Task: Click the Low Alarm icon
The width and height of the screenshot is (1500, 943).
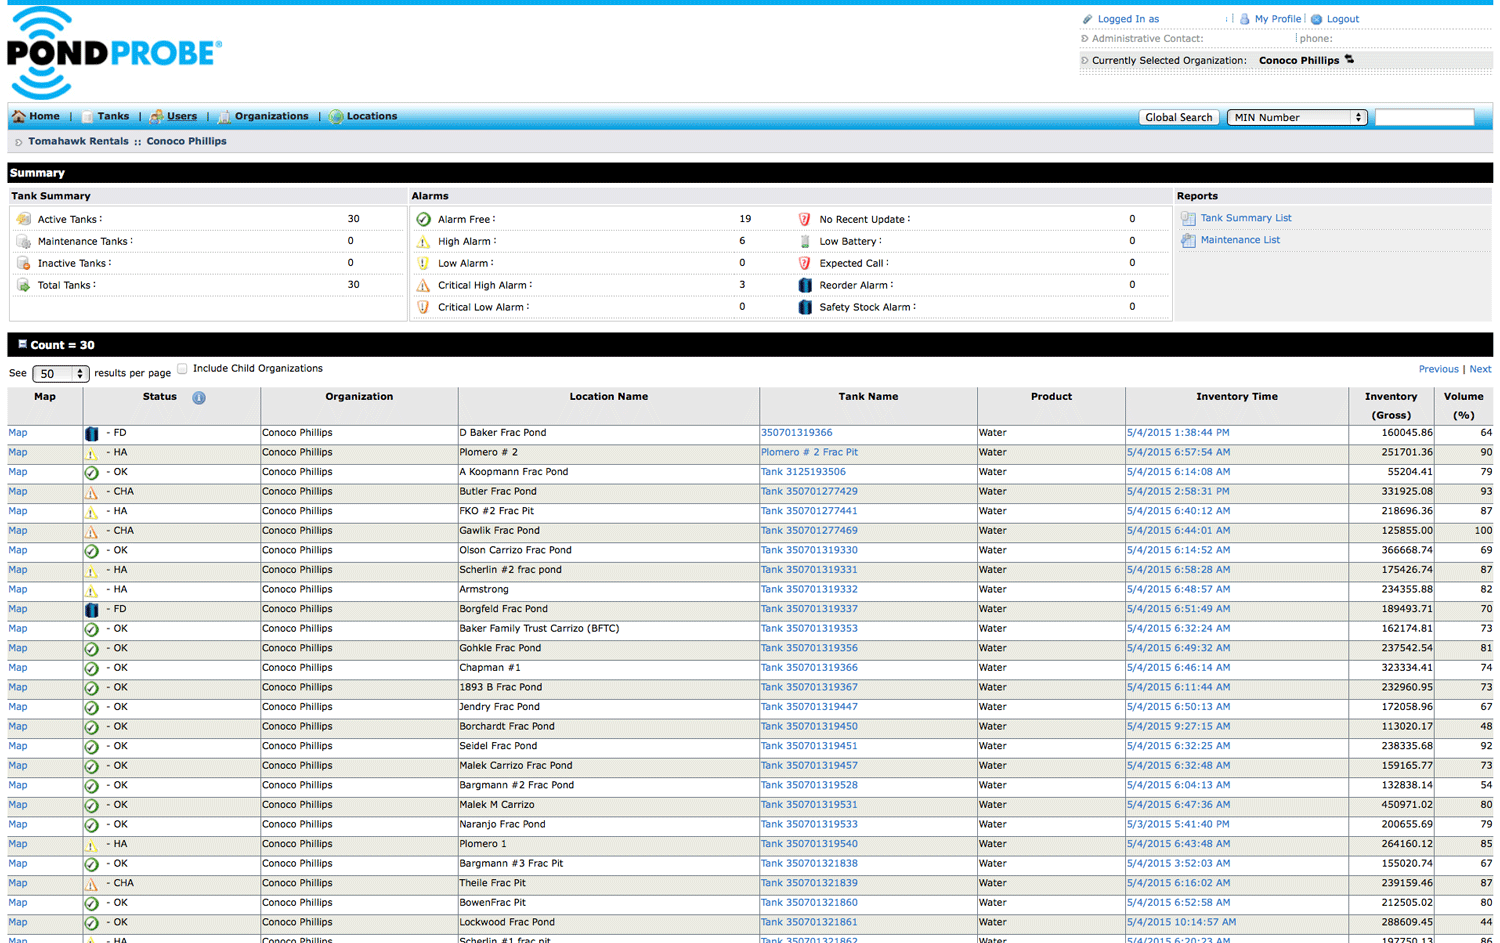Action: [x=423, y=263]
